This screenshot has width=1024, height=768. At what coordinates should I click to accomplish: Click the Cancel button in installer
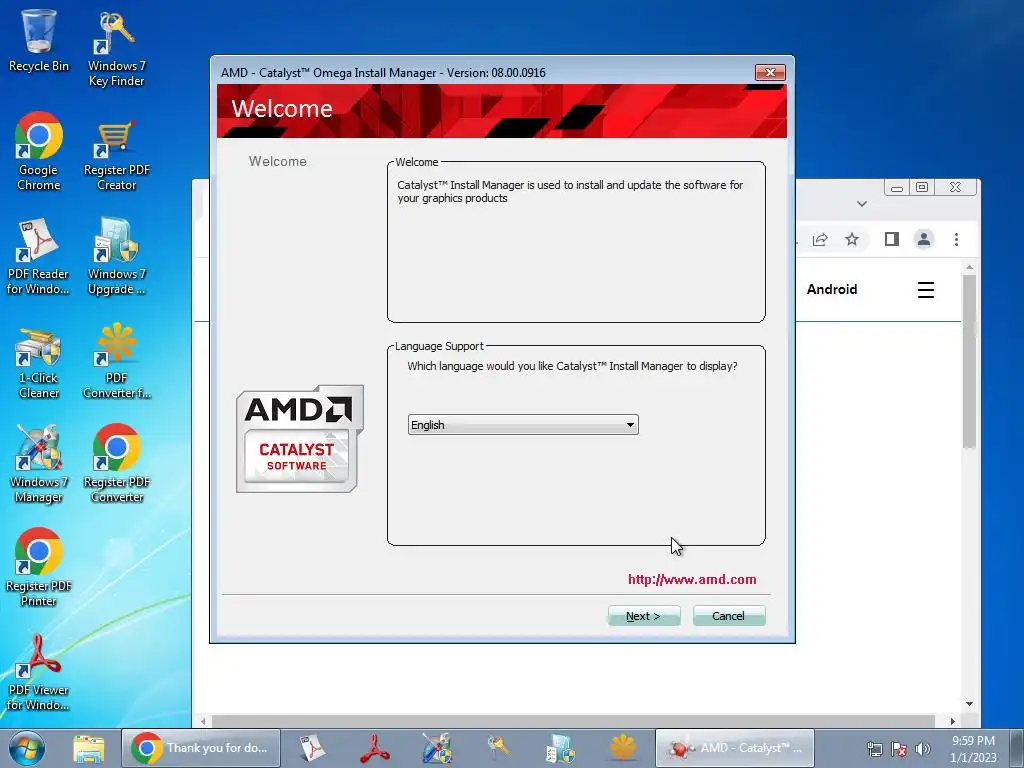pos(729,616)
